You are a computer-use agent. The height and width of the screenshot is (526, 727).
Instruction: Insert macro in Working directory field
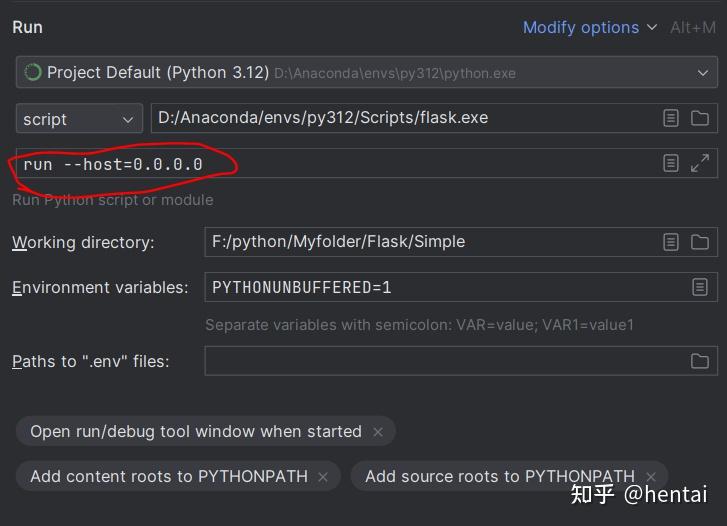coord(671,242)
